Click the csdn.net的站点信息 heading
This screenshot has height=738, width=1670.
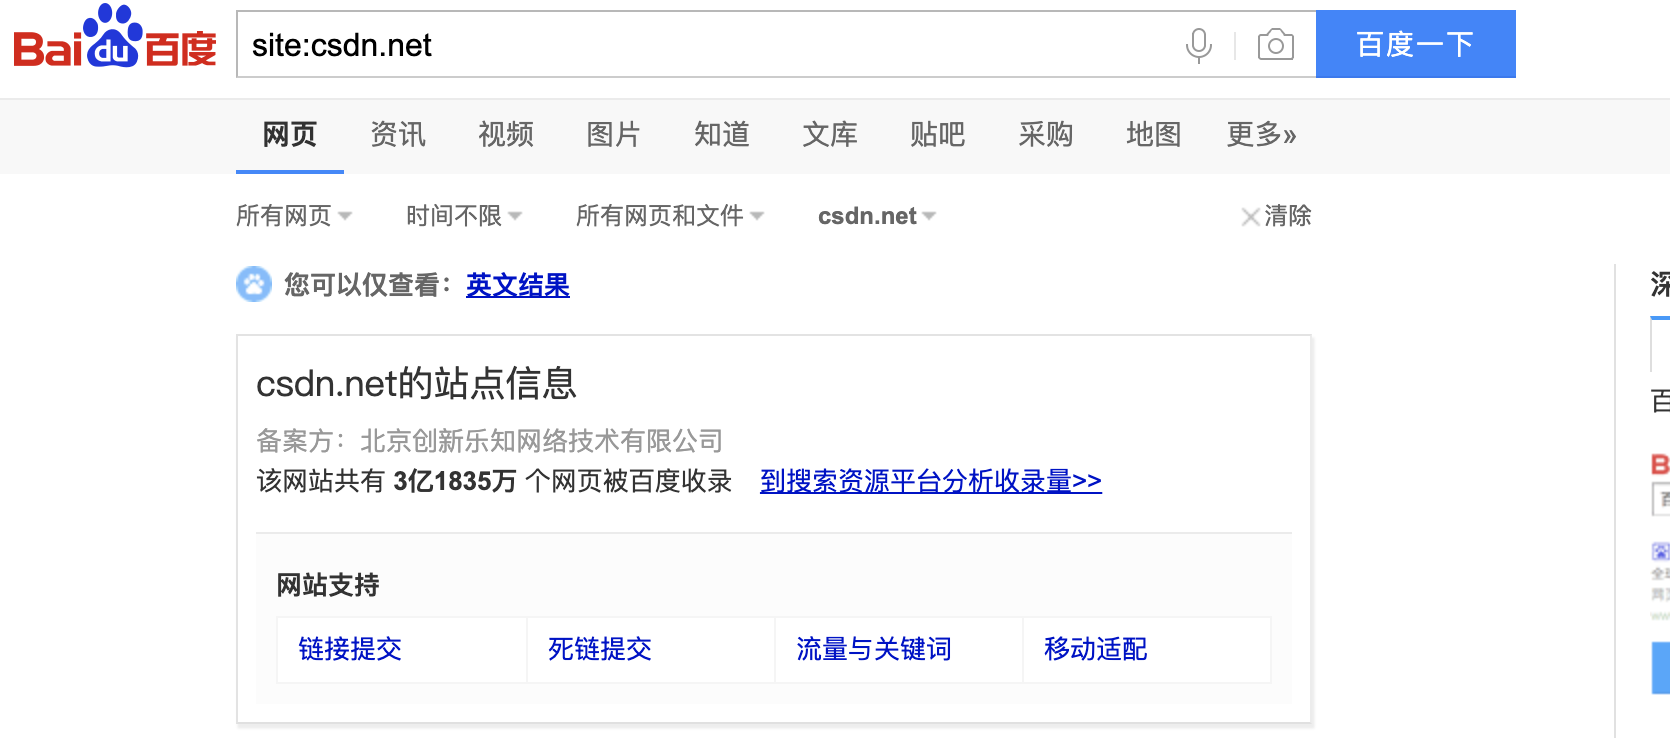(416, 383)
